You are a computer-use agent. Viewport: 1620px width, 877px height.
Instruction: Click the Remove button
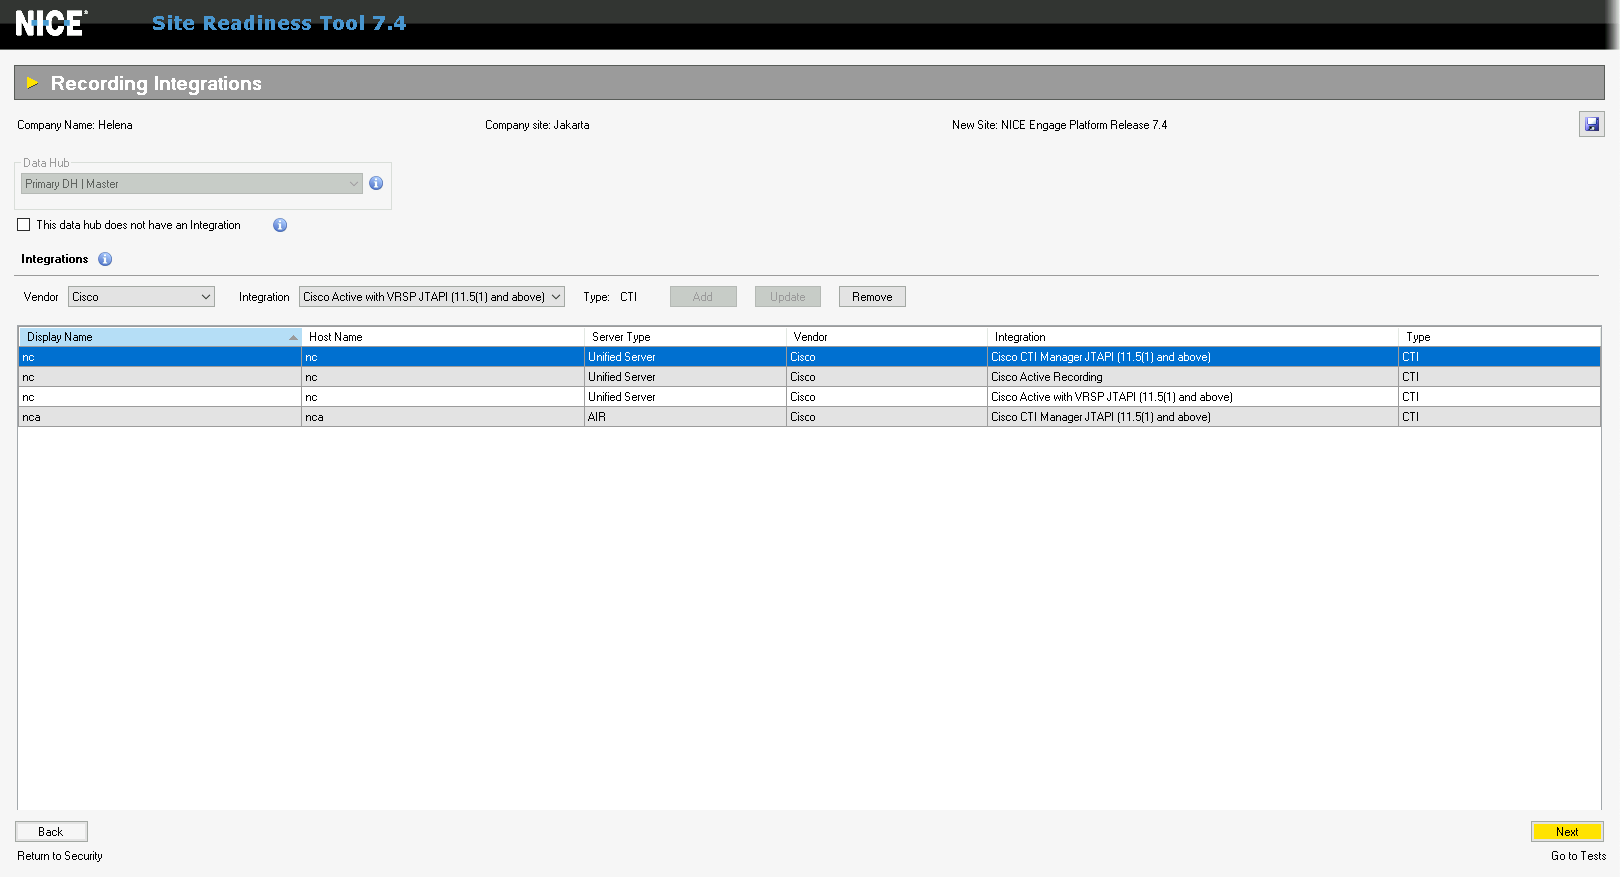pos(871,297)
